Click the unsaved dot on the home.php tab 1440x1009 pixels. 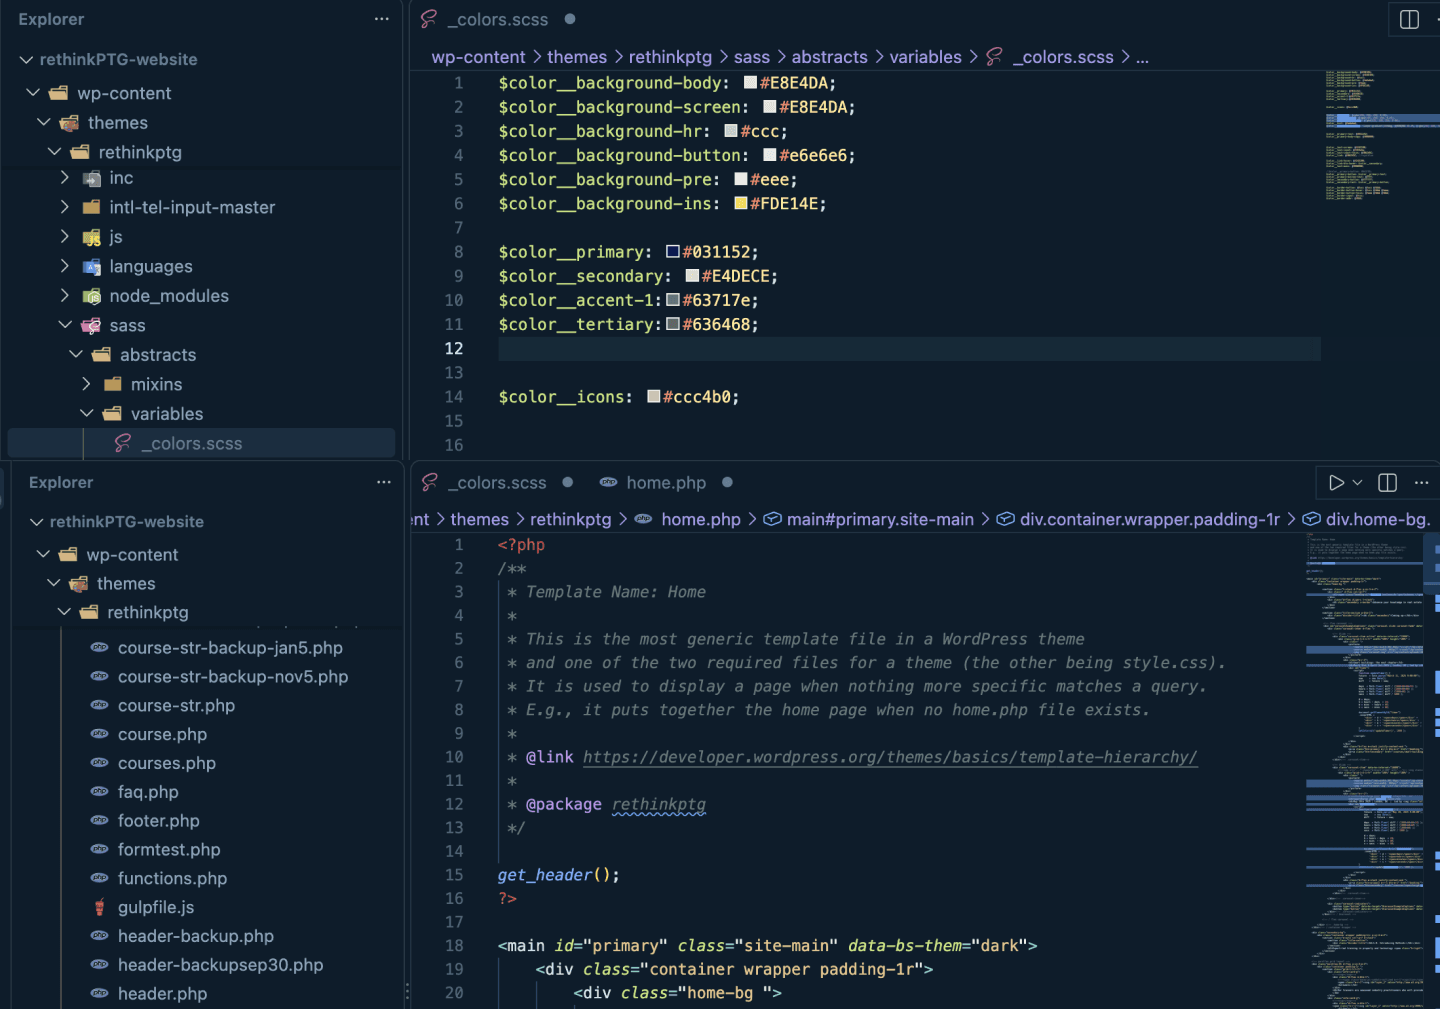[x=727, y=482]
